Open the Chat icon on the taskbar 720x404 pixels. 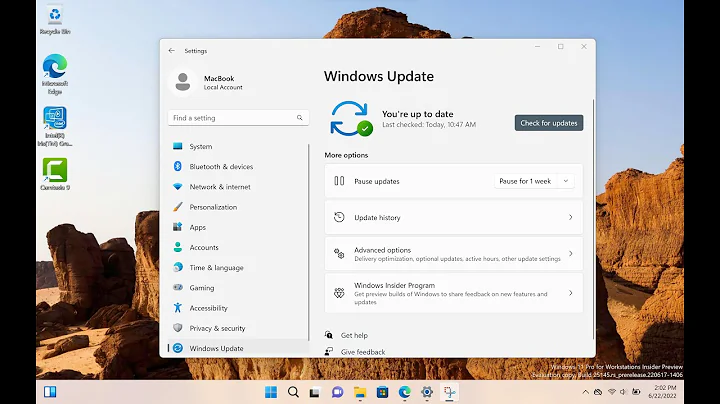pyautogui.click(x=338, y=392)
